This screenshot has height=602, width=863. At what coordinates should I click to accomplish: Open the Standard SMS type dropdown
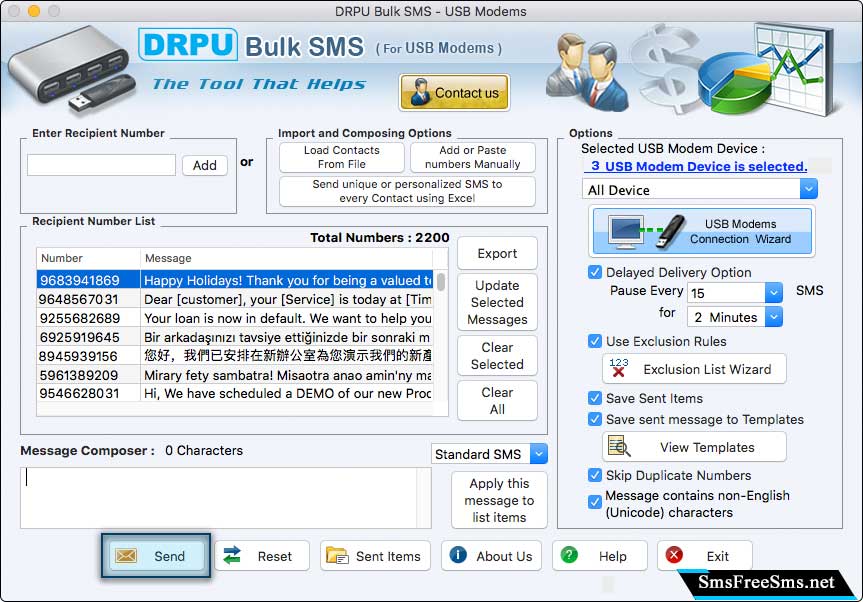539,454
